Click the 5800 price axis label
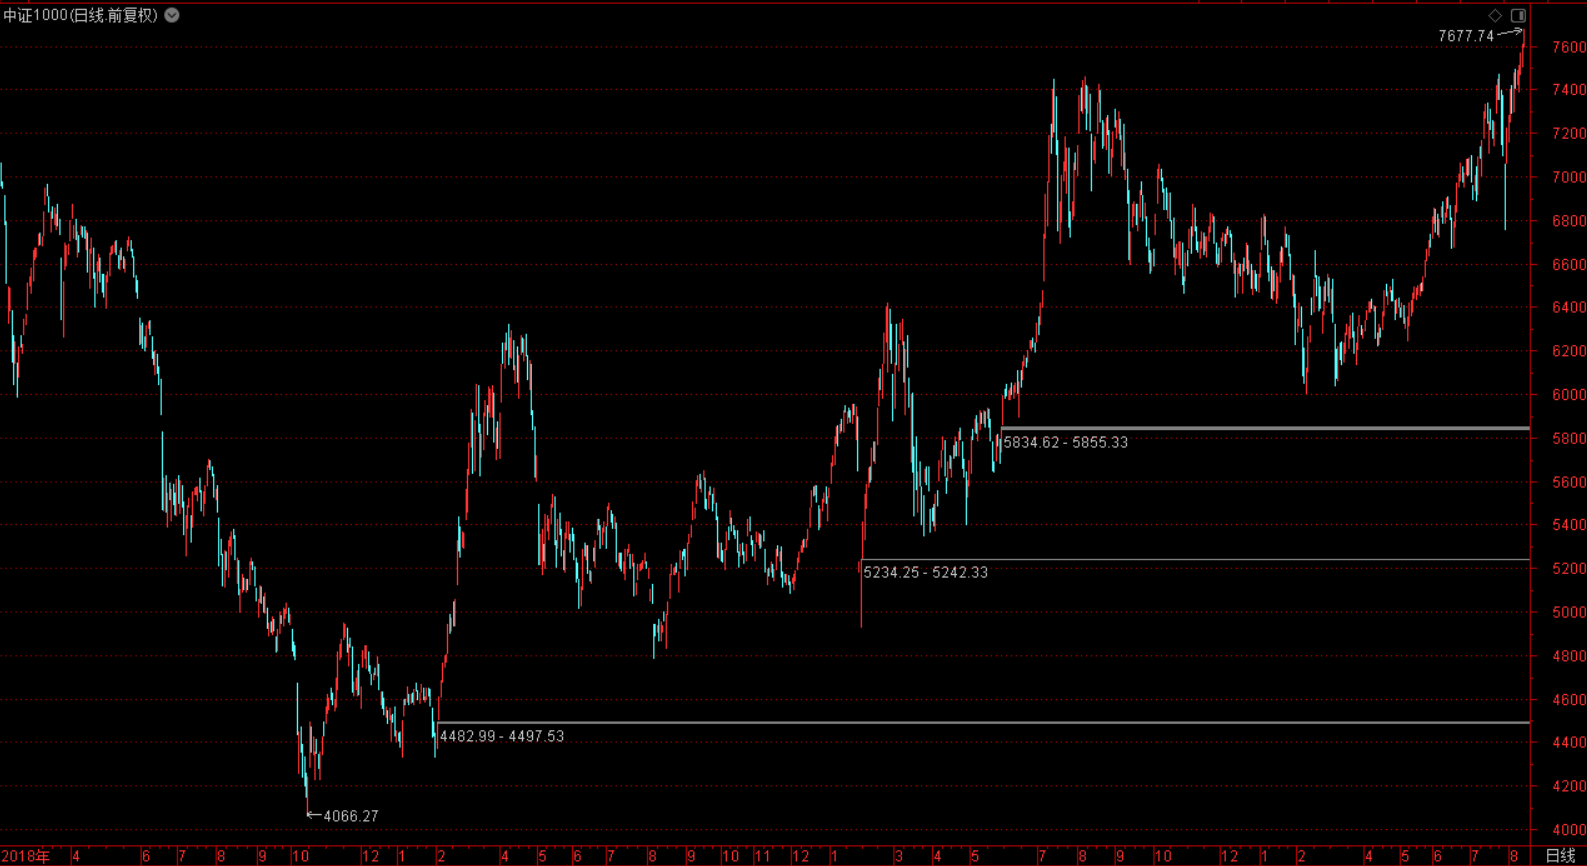 [x=1568, y=438]
